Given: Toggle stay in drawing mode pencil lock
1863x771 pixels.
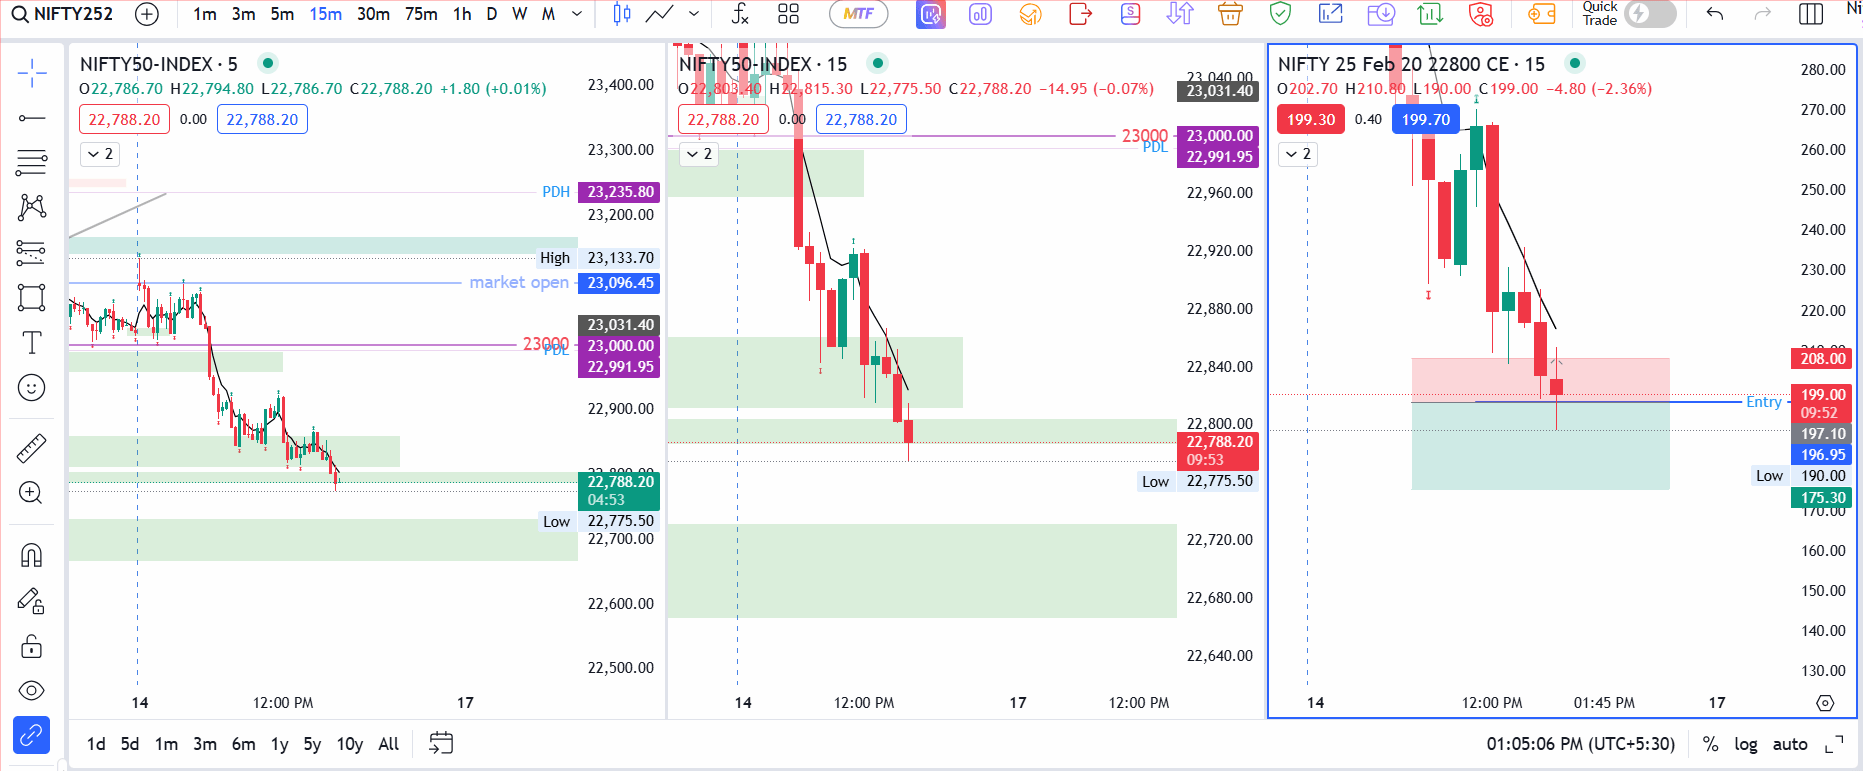Looking at the screenshot, I should click(x=32, y=600).
